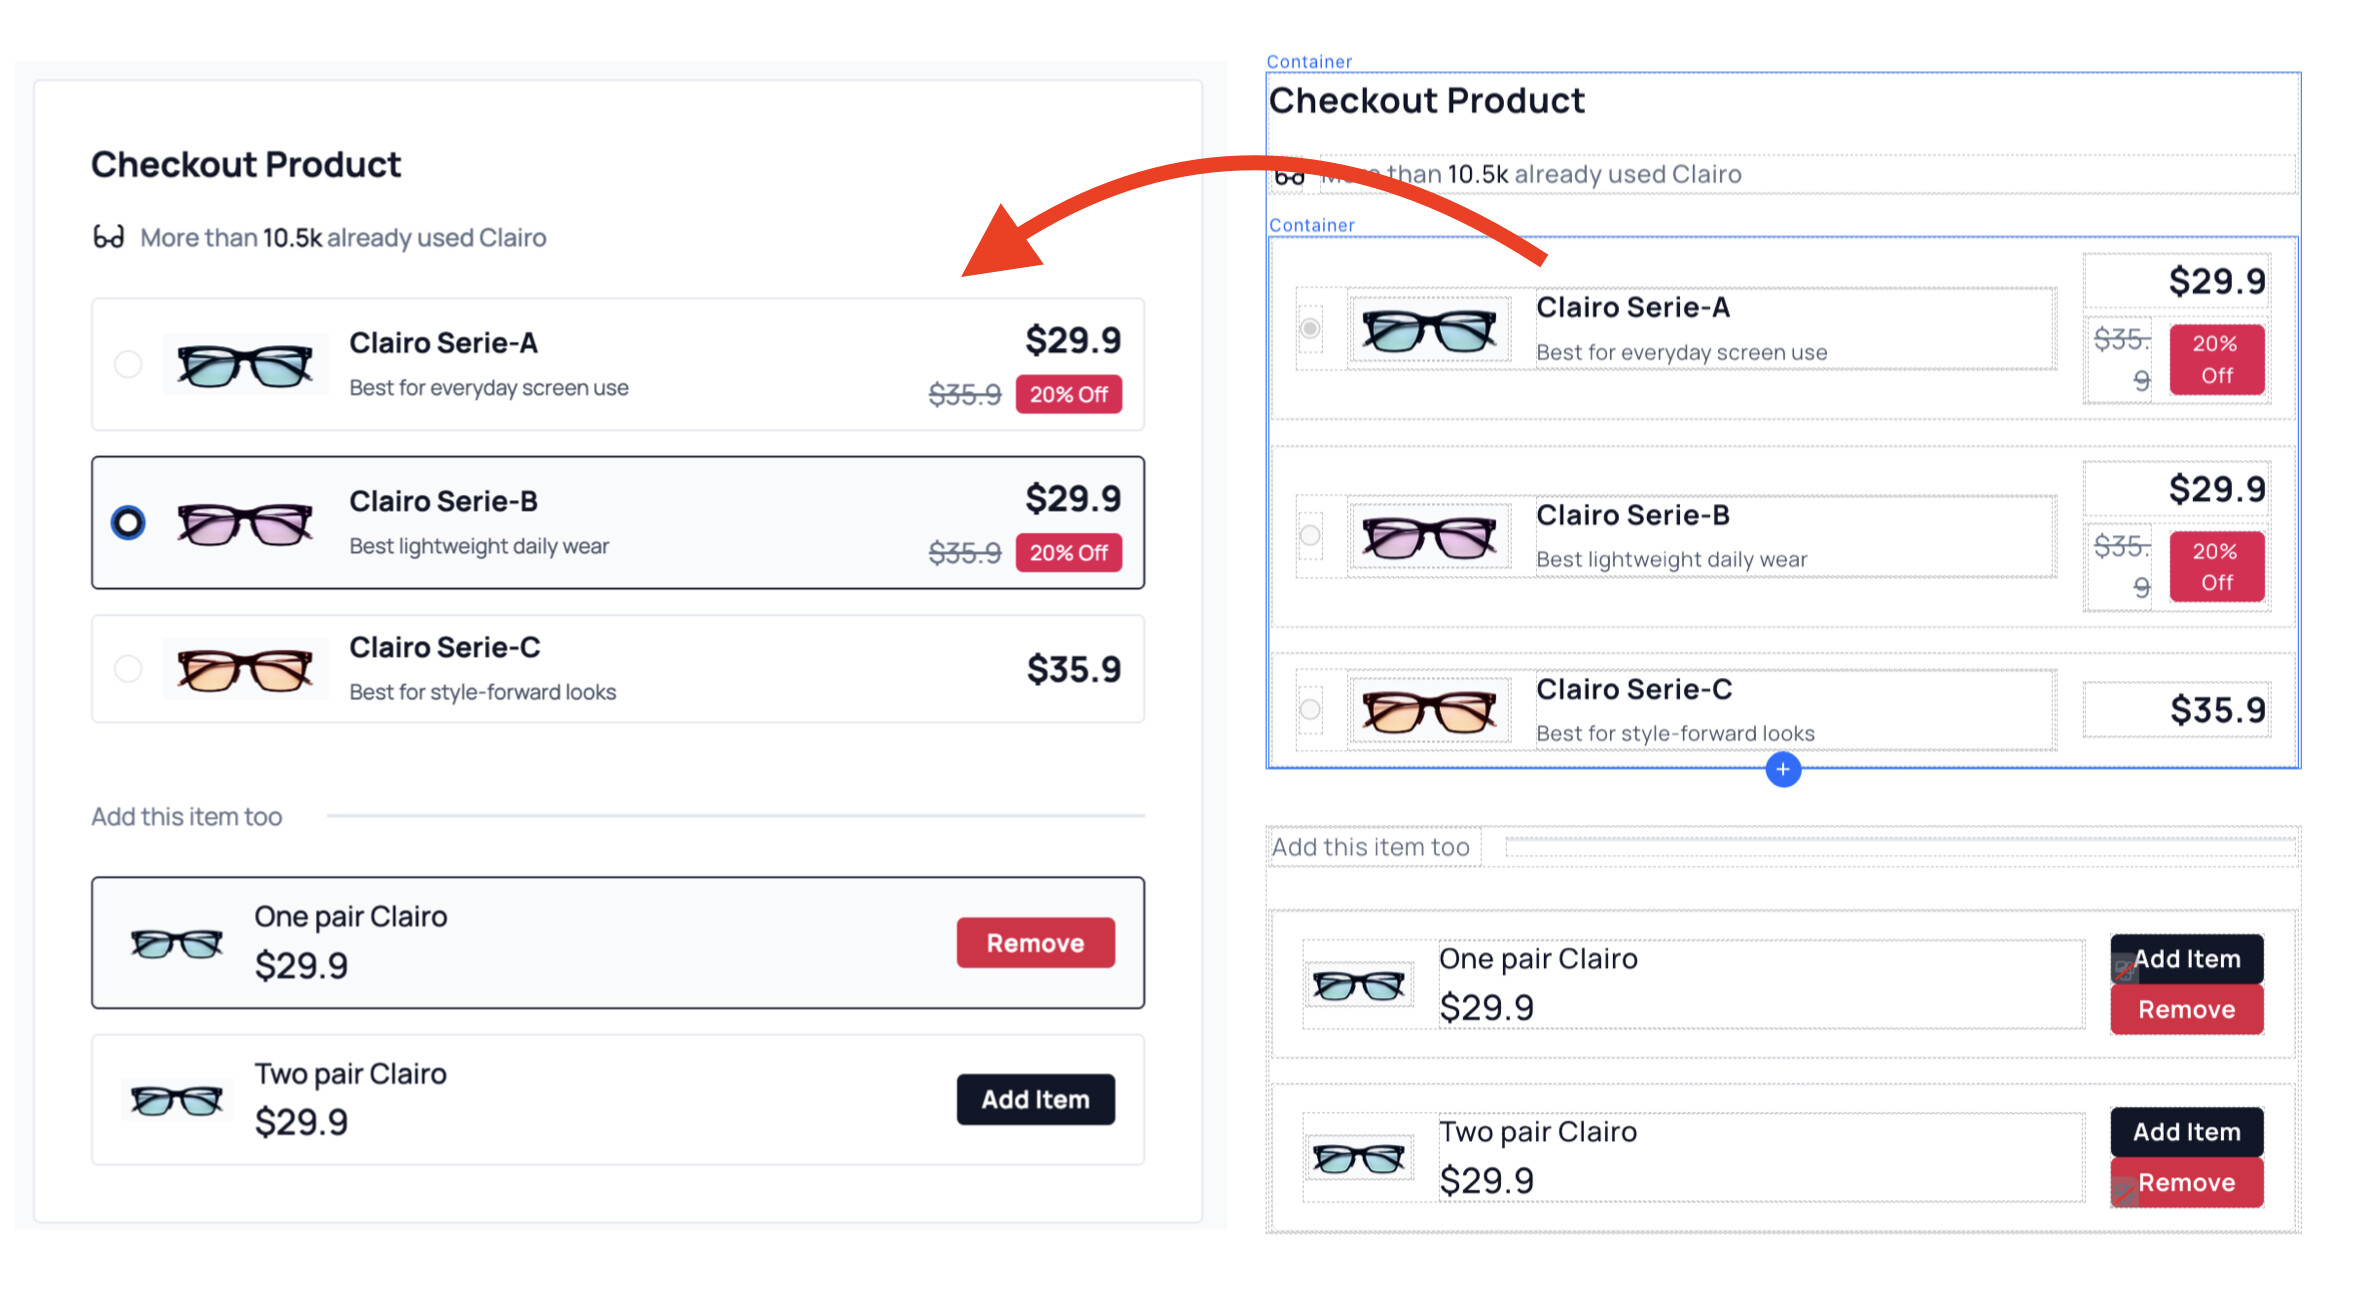This screenshot has height=1300, width=2360.
Task: Select the Clairo Serie-A radio button in left preview
Action: point(128,364)
